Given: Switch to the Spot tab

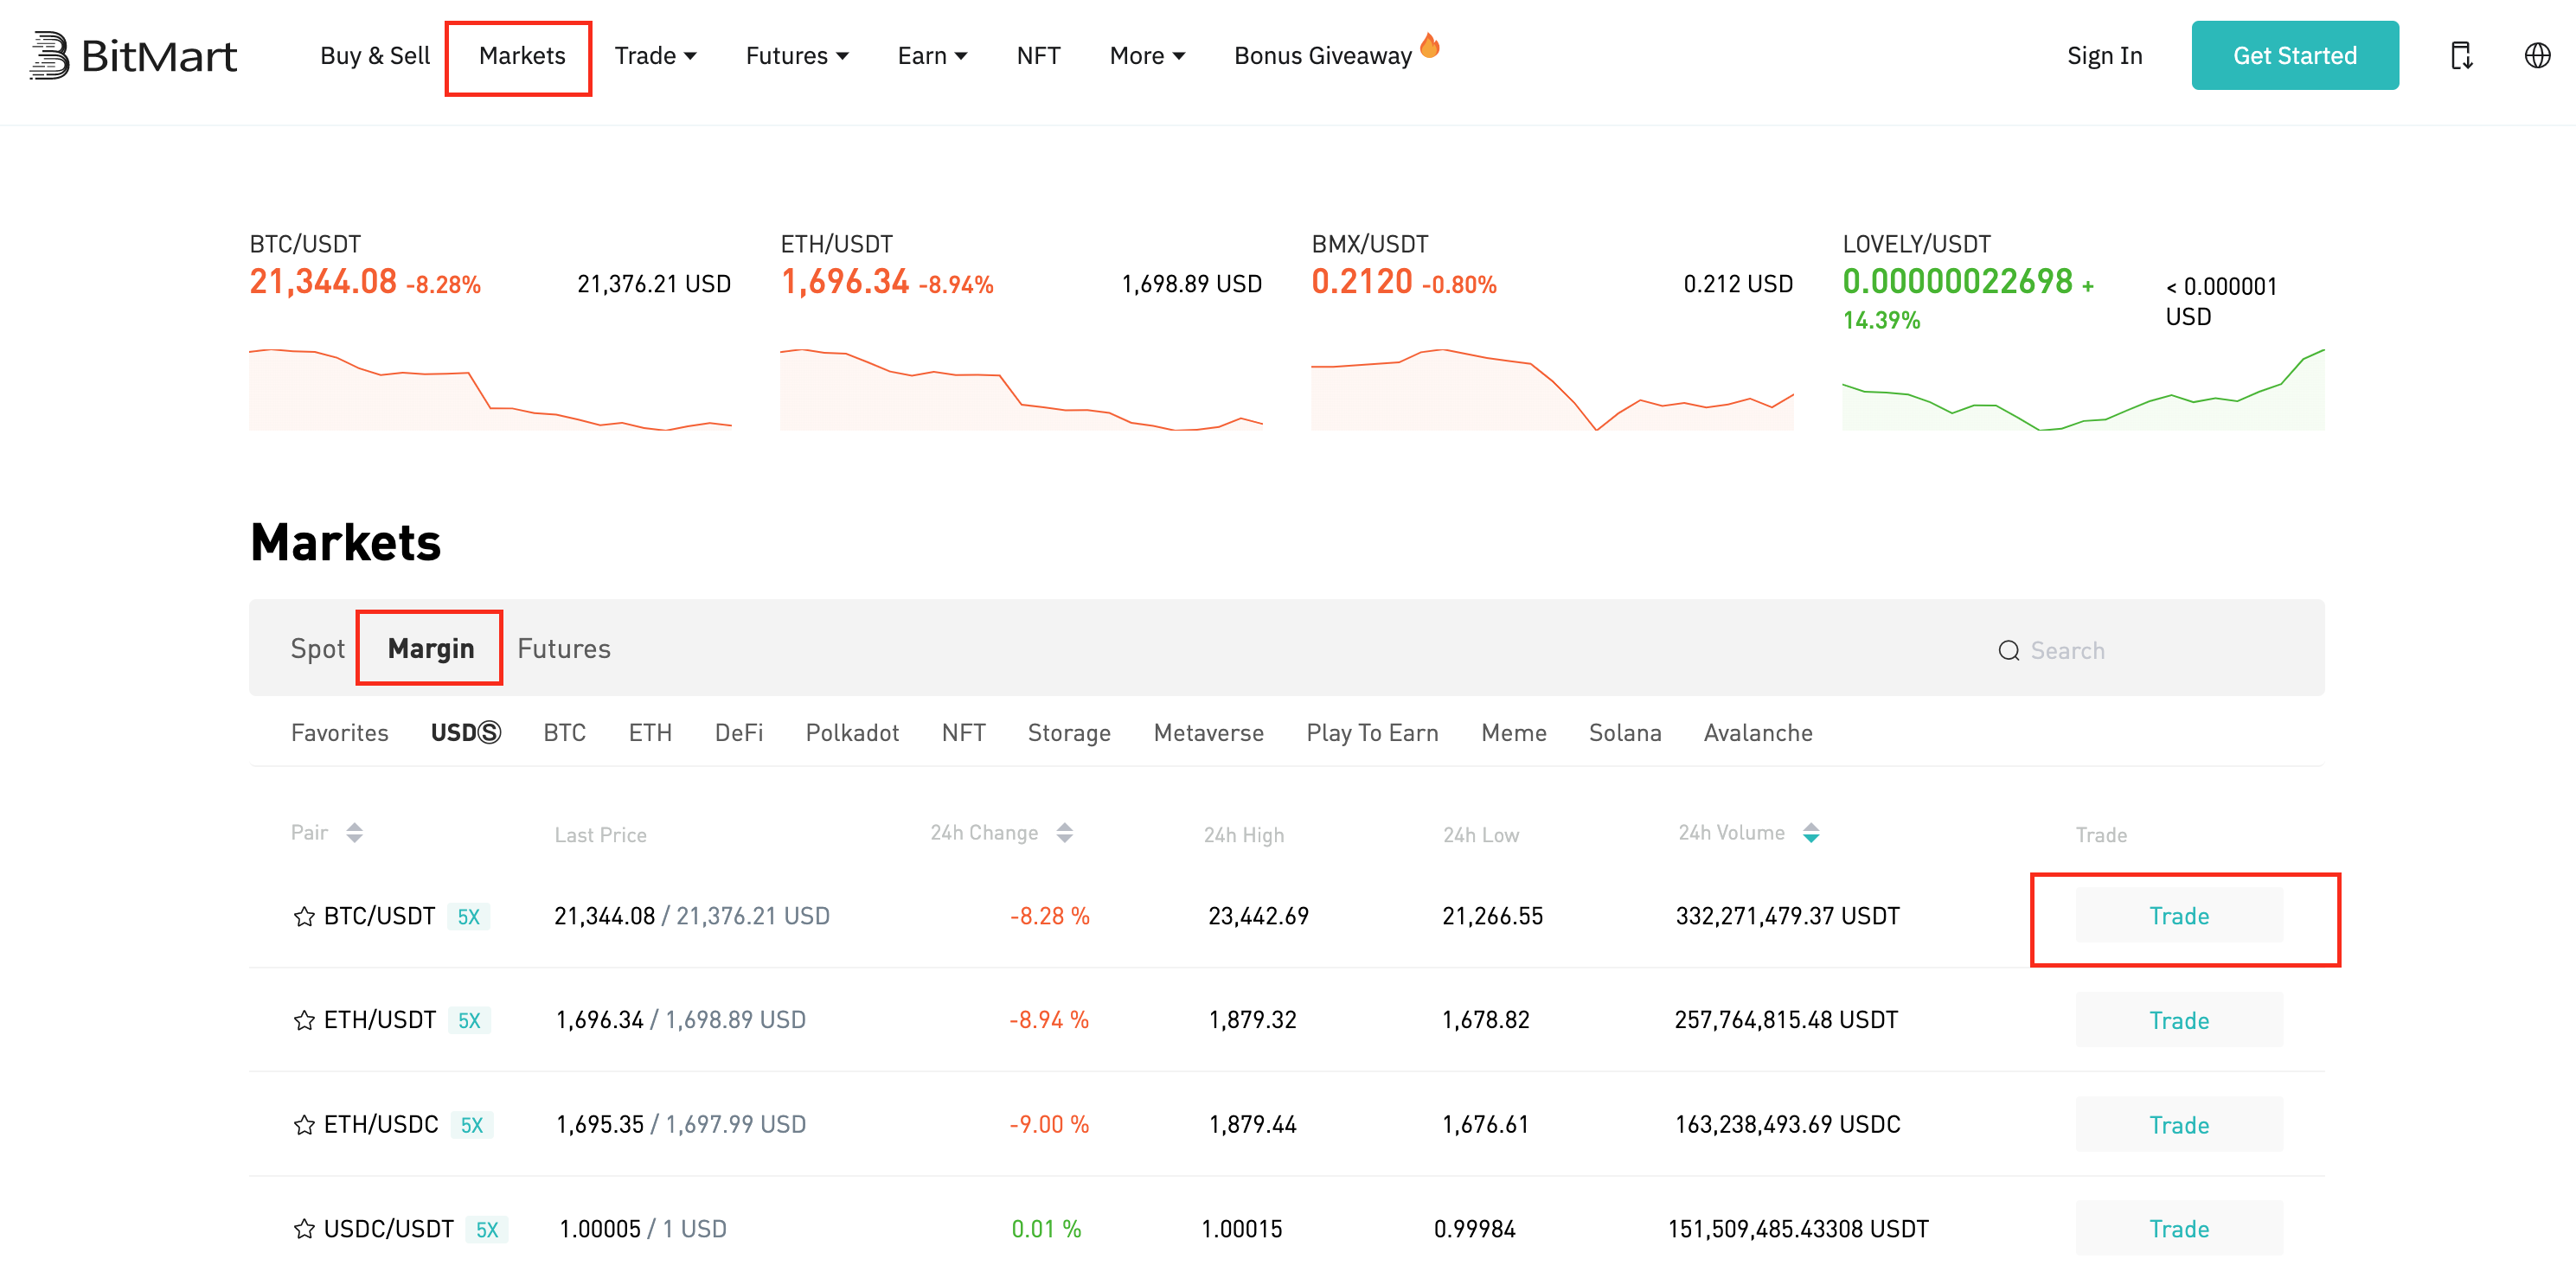Looking at the screenshot, I should click(x=317, y=649).
